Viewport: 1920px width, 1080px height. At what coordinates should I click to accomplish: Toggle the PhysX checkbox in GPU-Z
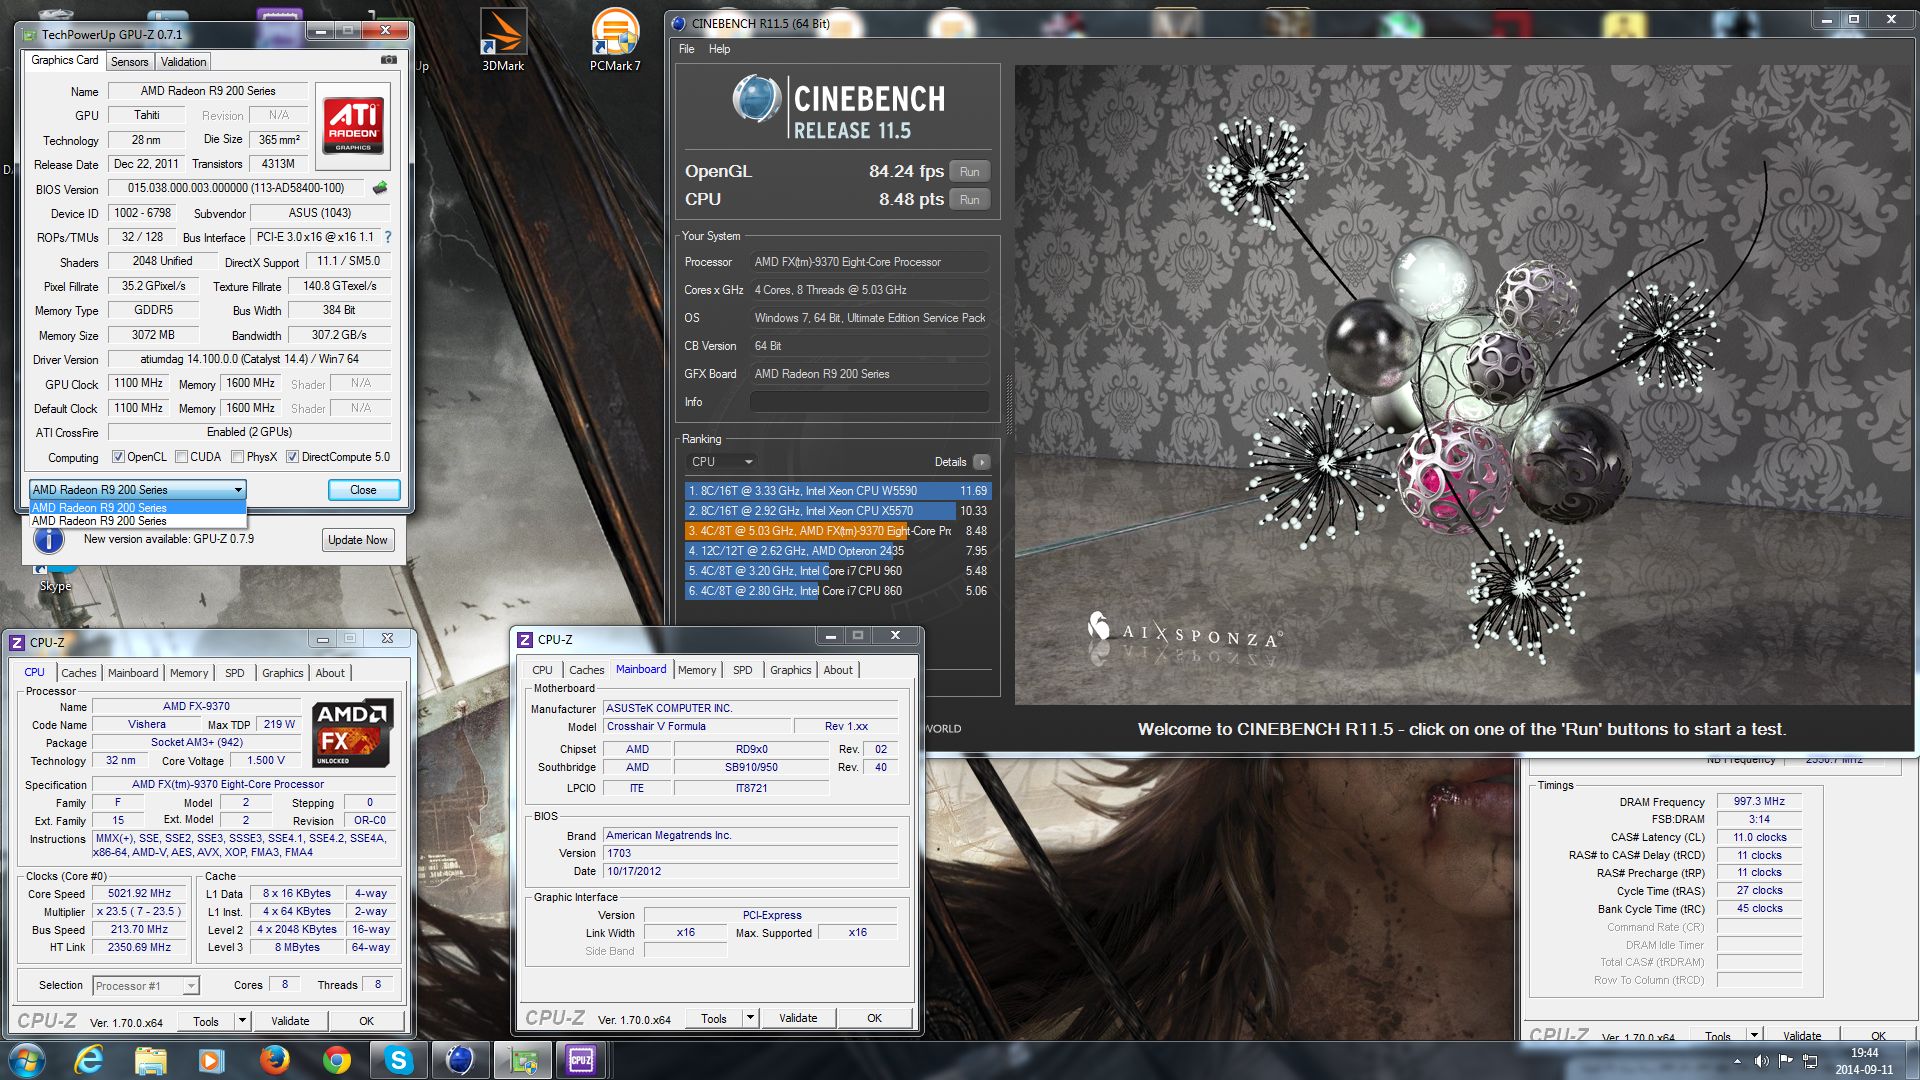[x=237, y=457]
